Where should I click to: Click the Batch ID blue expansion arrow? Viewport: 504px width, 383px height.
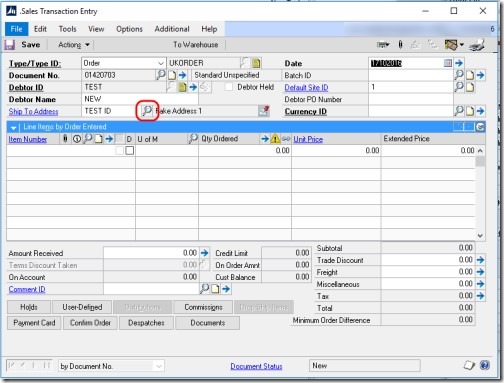pyautogui.click(x=480, y=75)
